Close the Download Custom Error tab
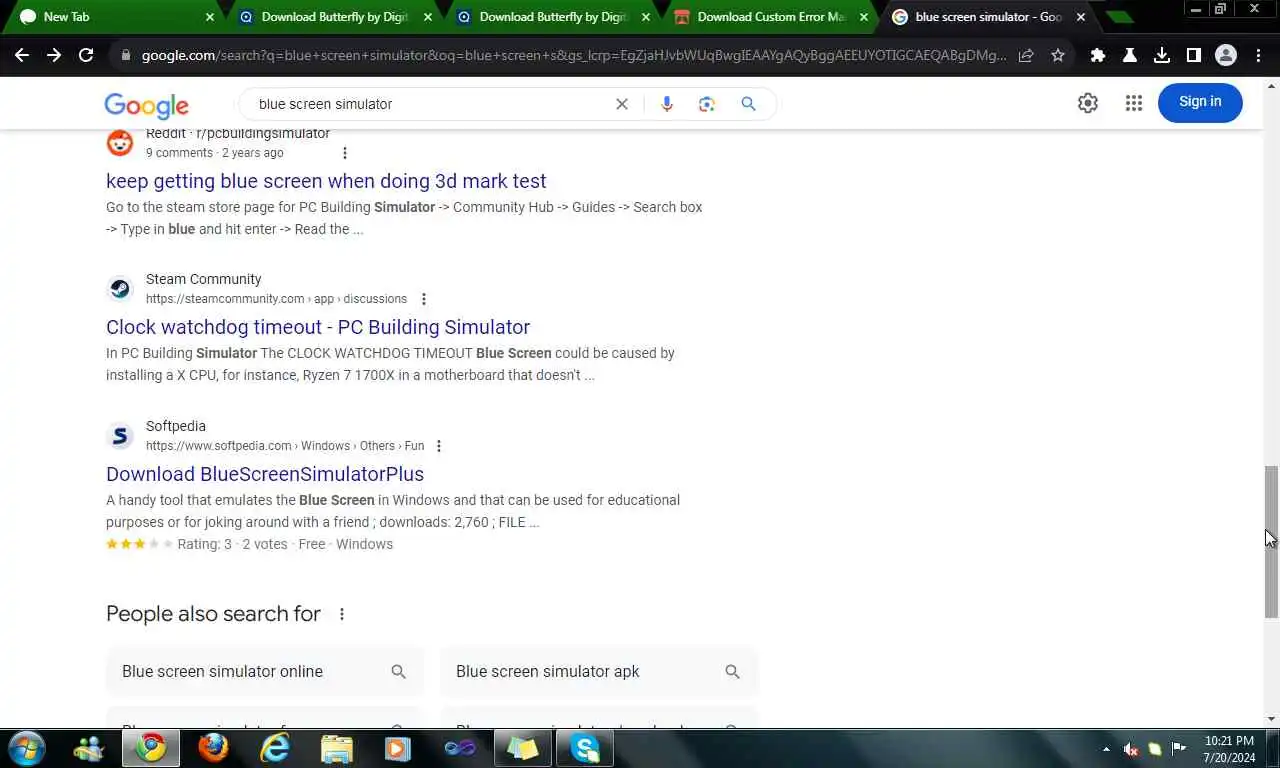This screenshot has height=768, width=1280. click(x=864, y=17)
